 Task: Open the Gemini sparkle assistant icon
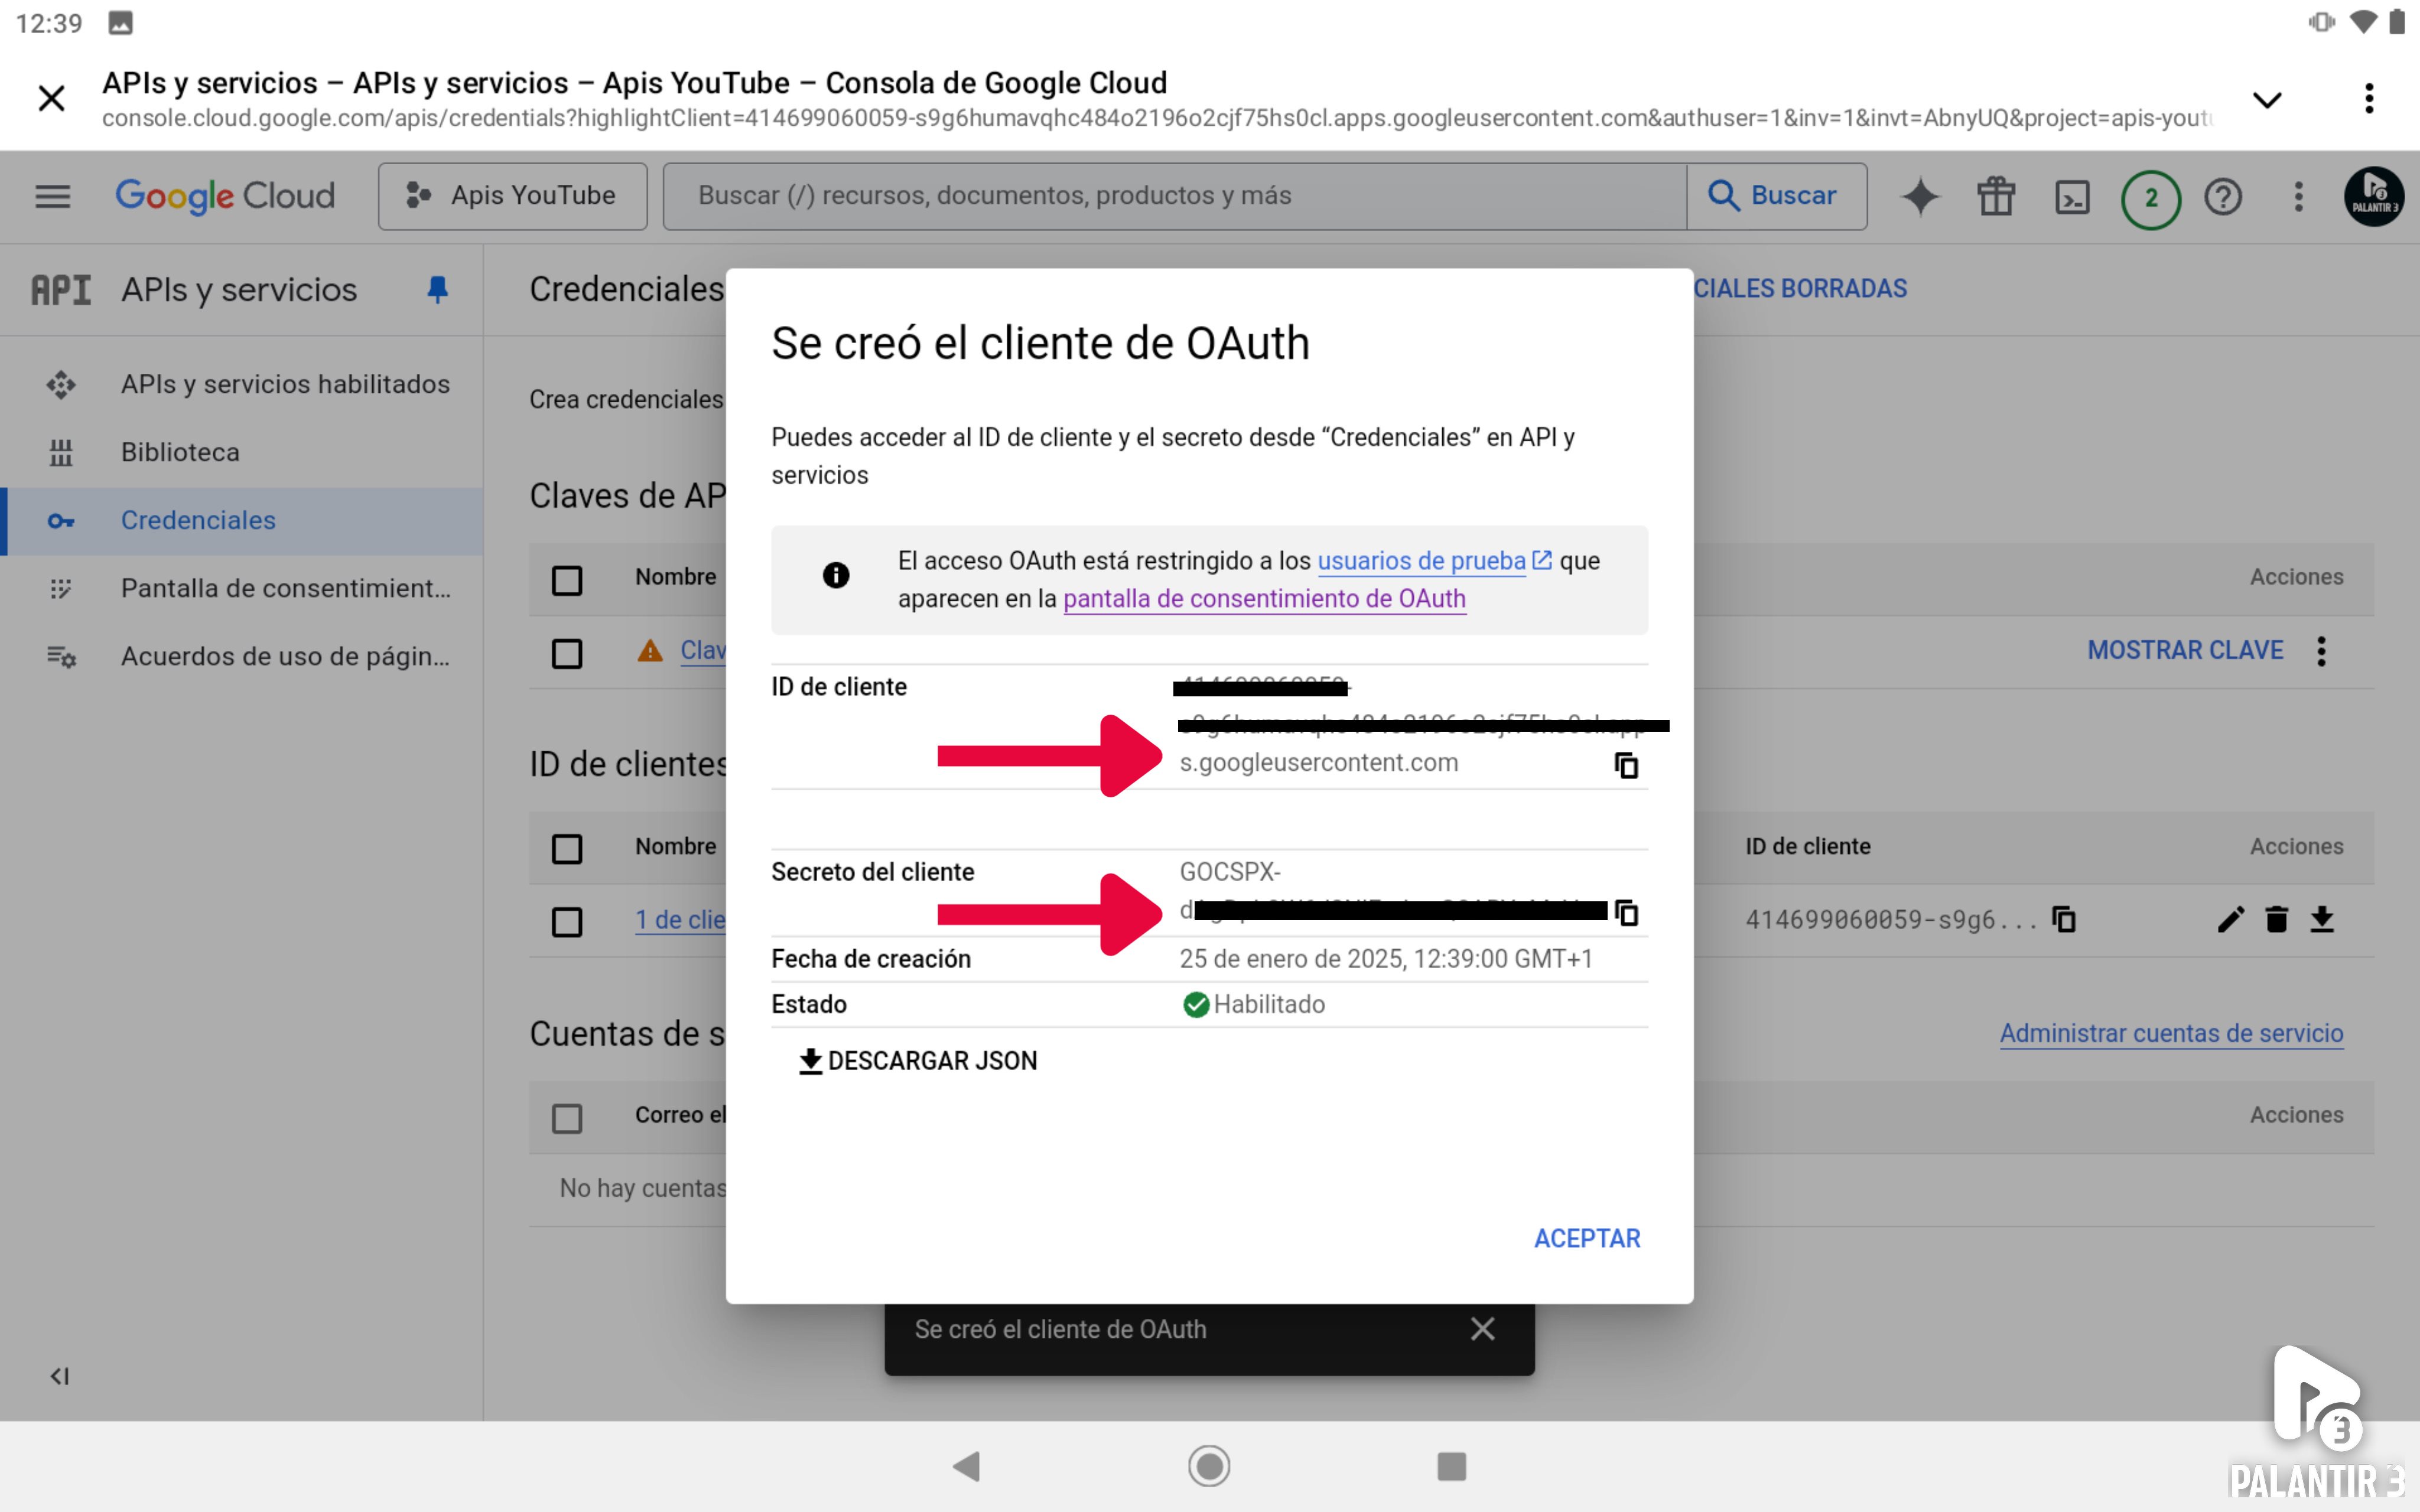[1920, 196]
